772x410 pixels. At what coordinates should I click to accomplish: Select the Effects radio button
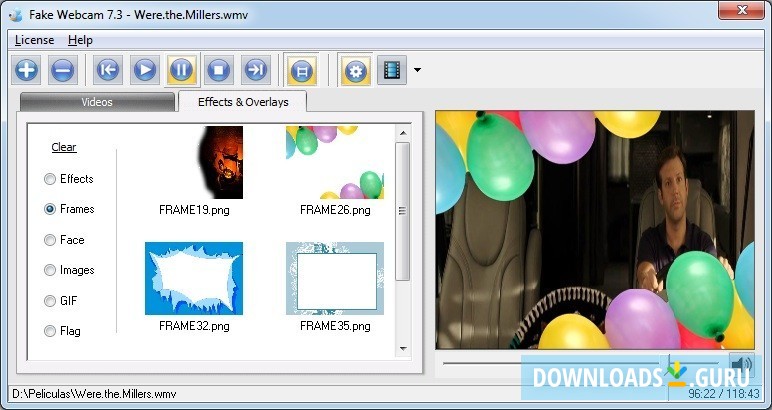point(68,179)
